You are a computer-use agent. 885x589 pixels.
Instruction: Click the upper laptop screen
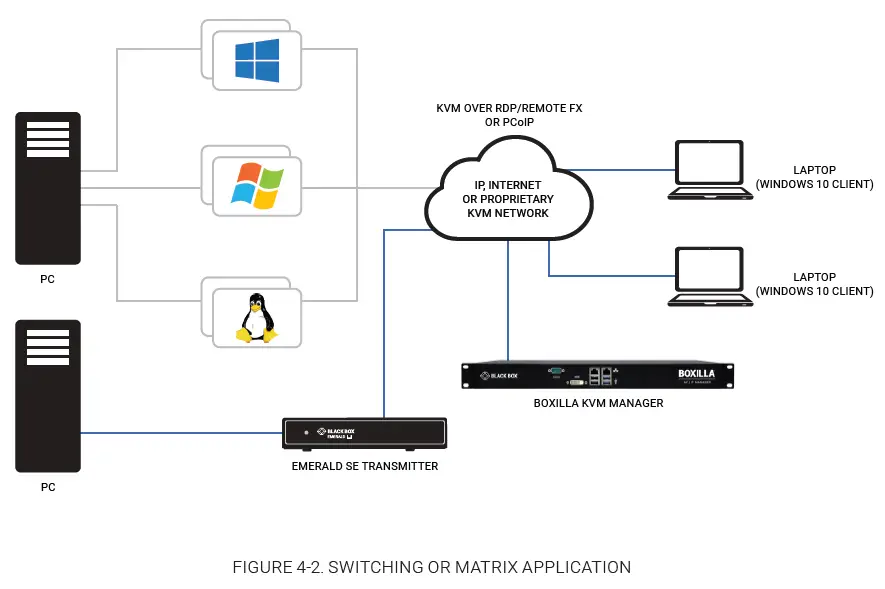coord(709,162)
